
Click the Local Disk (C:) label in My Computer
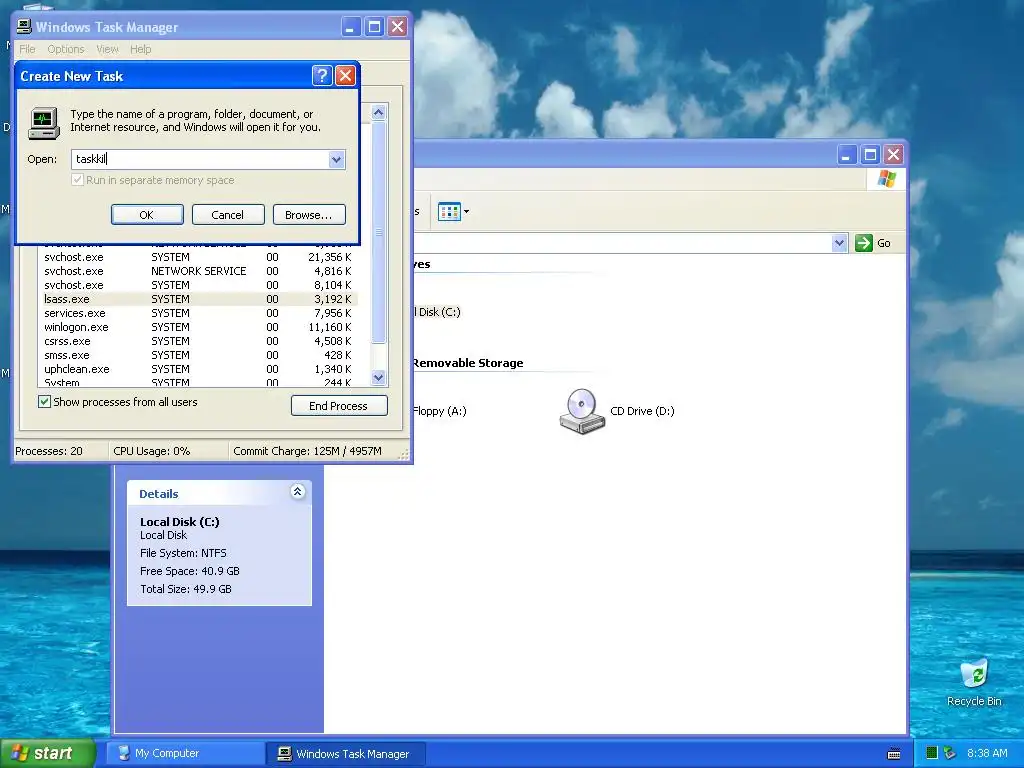(437, 312)
